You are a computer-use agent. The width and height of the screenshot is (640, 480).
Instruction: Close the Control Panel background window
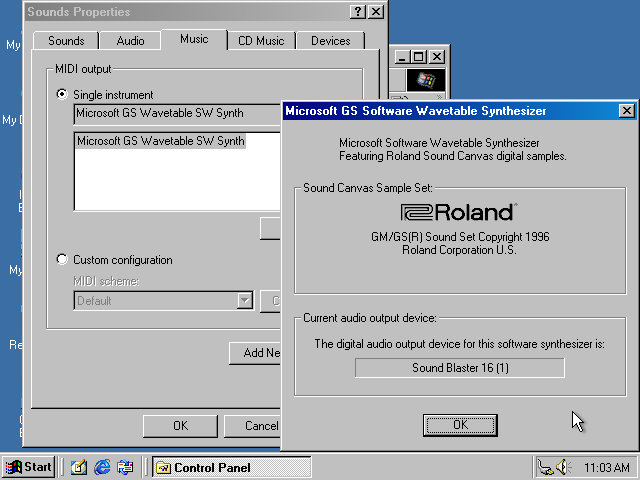(437, 56)
